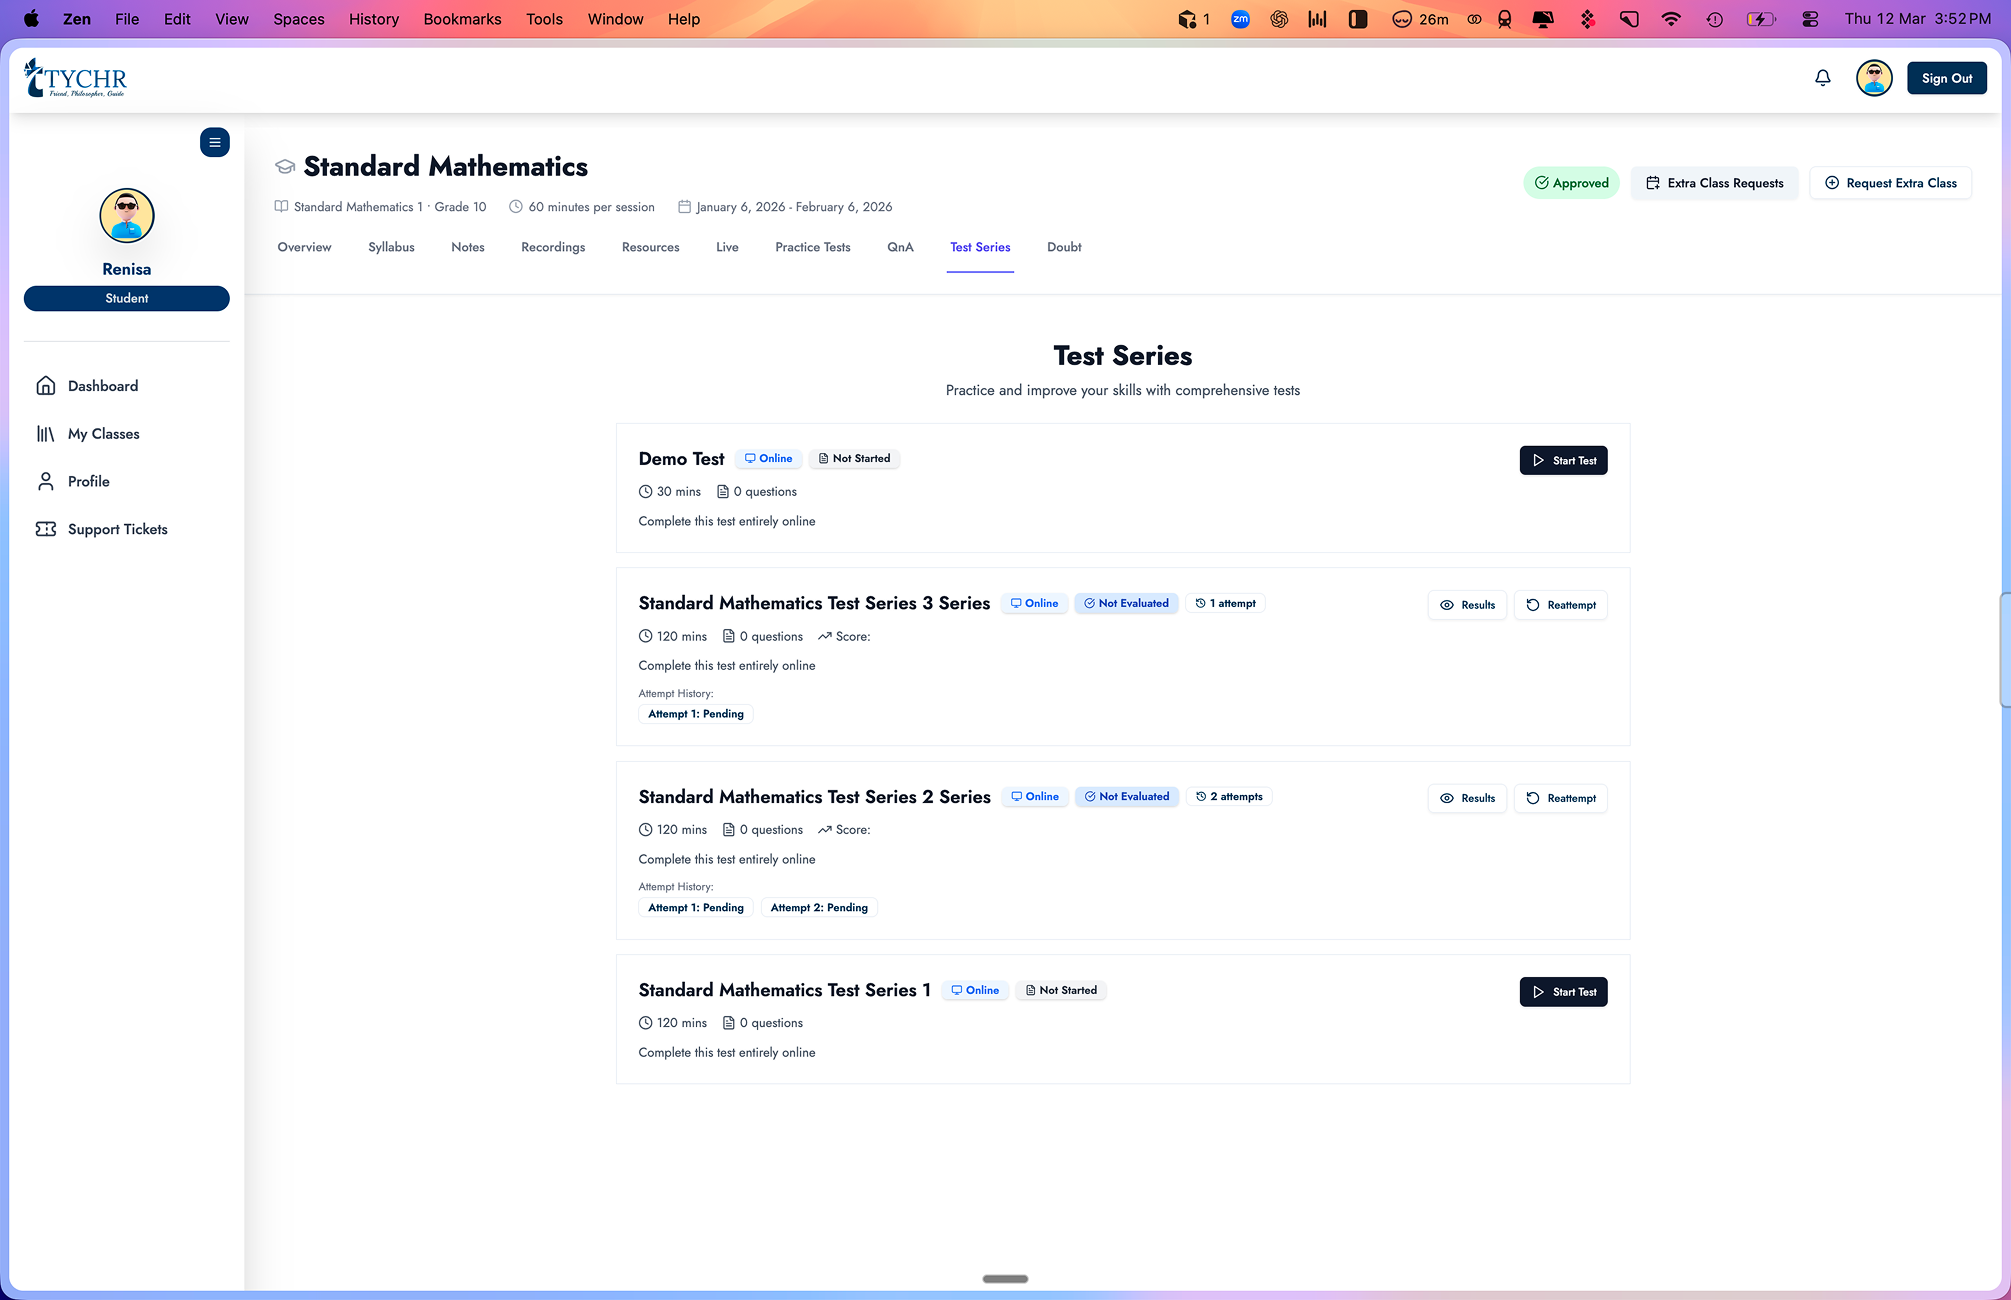This screenshot has height=1300, width=2011.
Task: Click the Wi-Fi icon in menu bar
Action: click(1670, 19)
